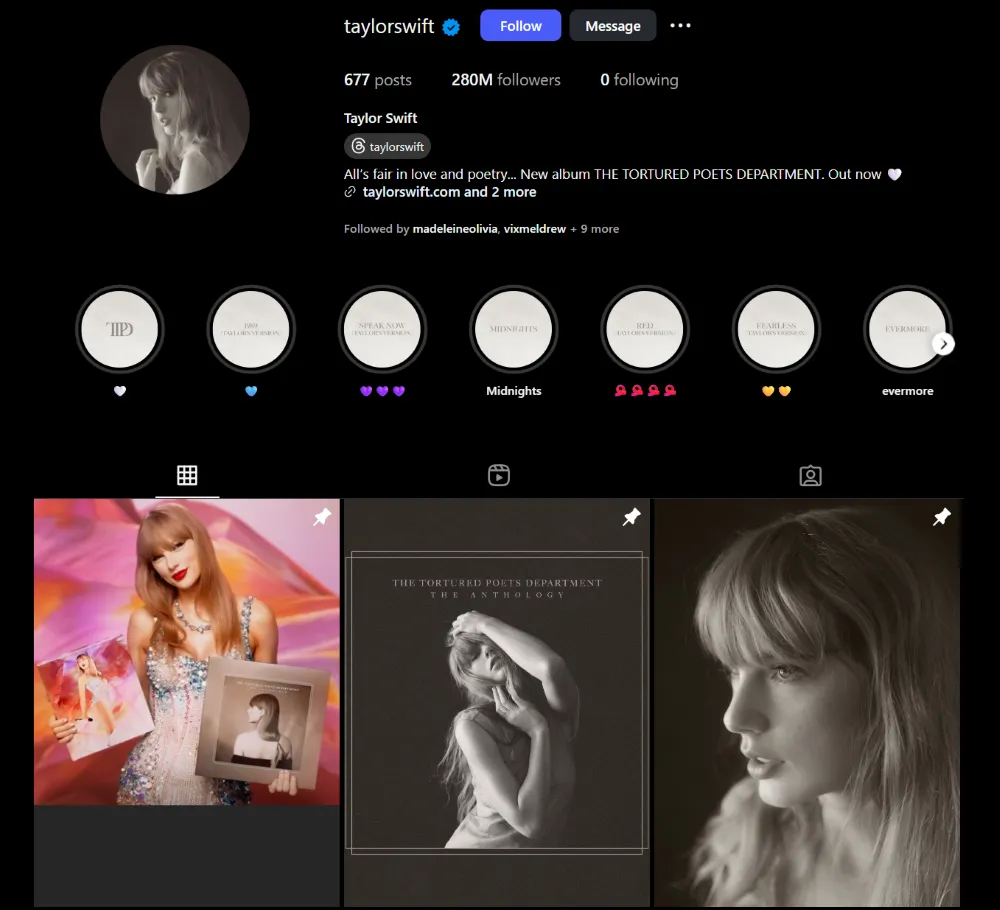The height and width of the screenshot is (910, 1000).
Task: Click the Threads icon in the taylorswift badge
Action: pyautogui.click(x=358, y=146)
